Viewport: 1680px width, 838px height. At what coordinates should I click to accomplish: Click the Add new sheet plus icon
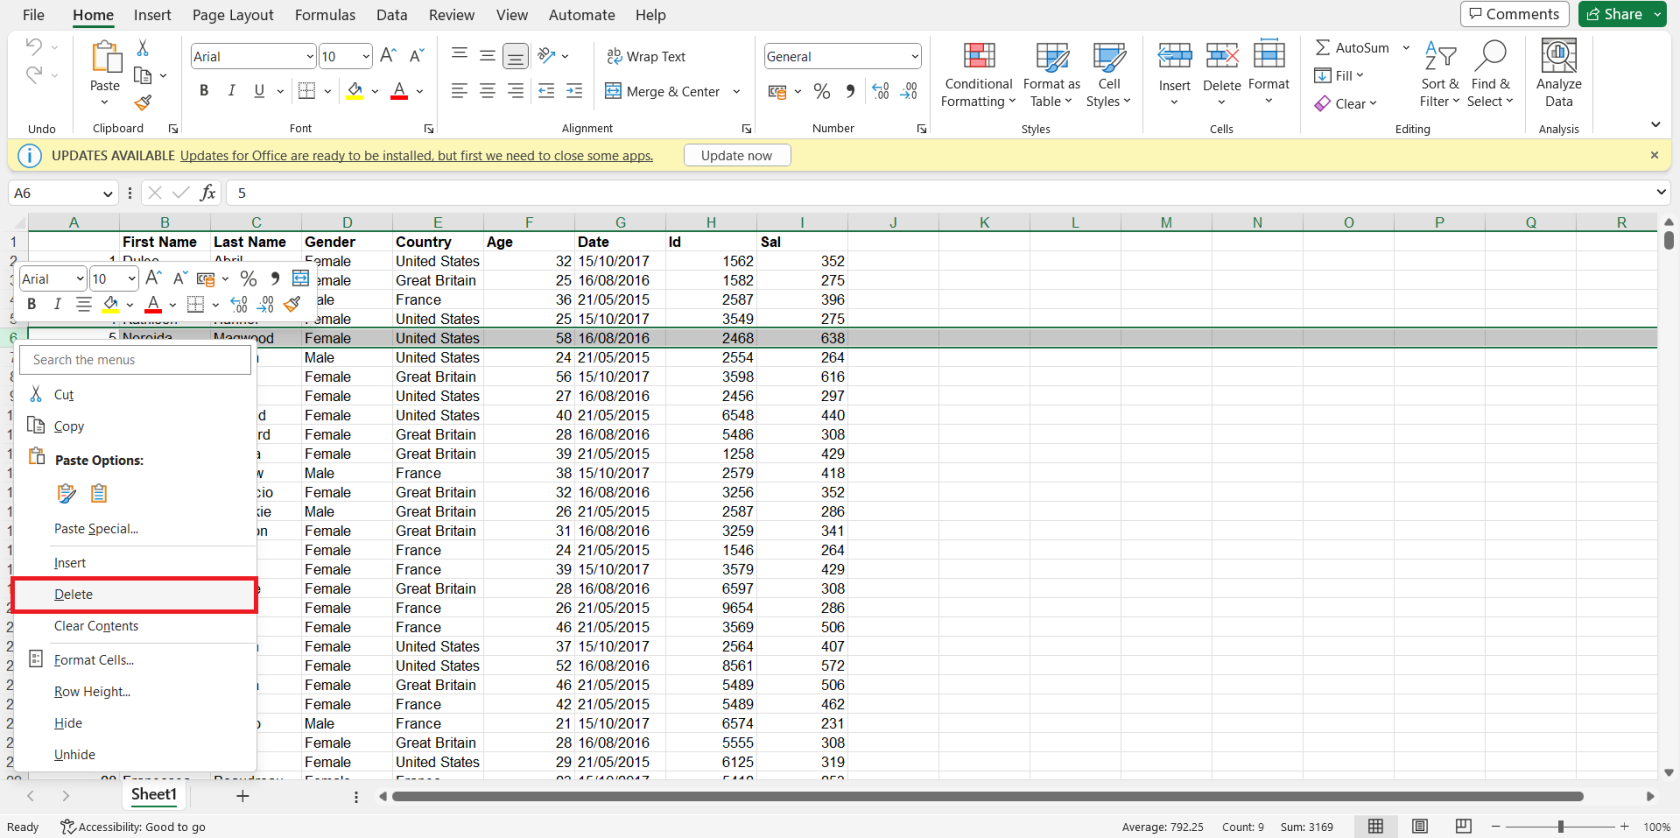242,796
